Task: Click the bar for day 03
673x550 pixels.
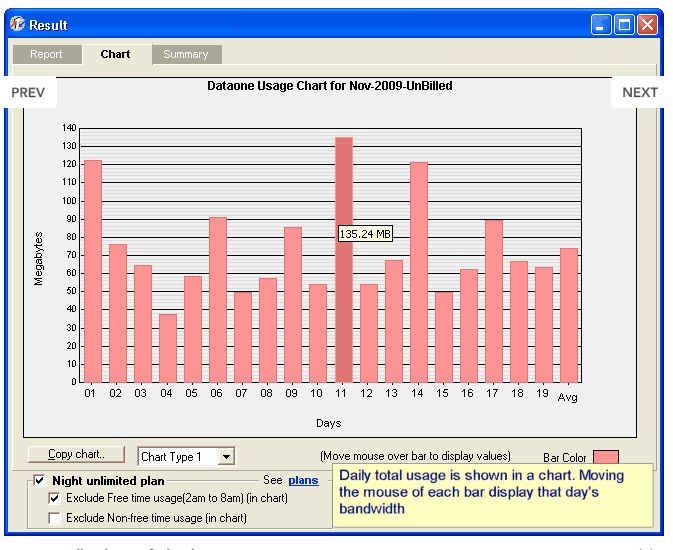Action: [x=143, y=324]
